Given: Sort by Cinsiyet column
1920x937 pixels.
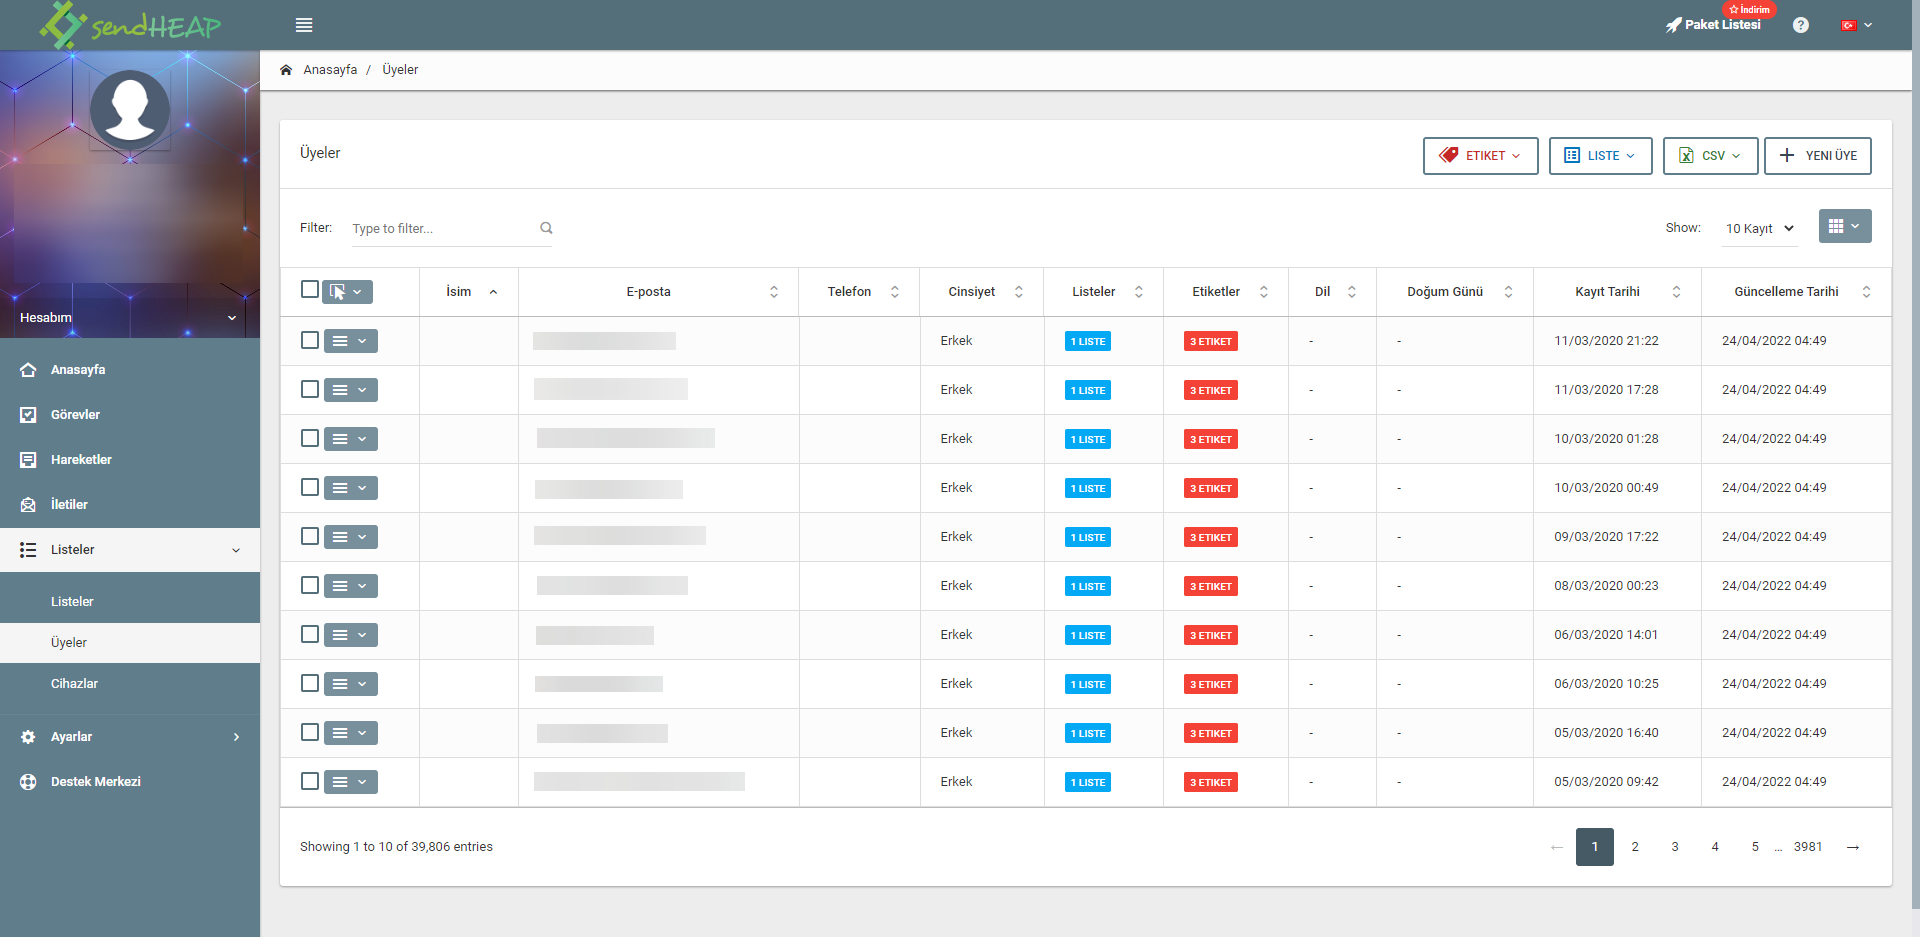Looking at the screenshot, I should pos(982,292).
